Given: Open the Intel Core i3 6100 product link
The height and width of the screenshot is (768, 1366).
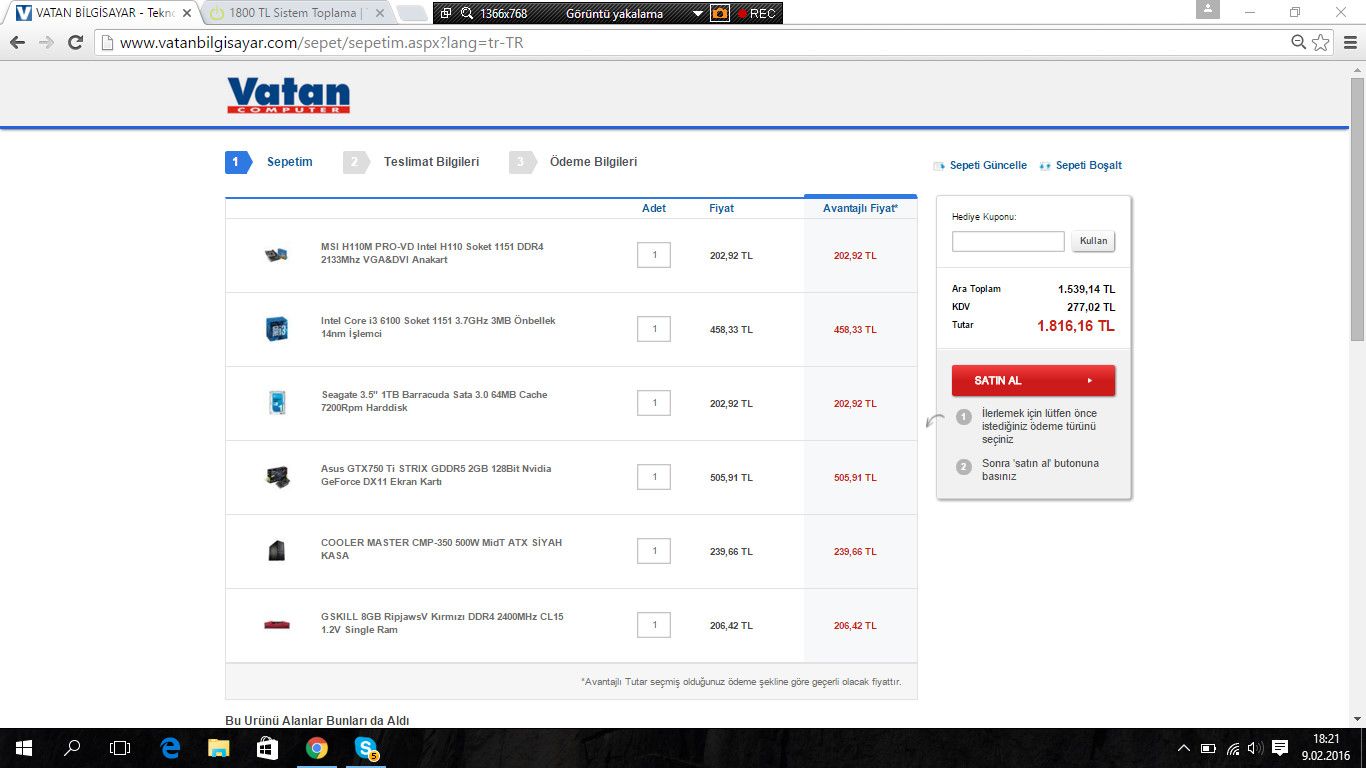Looking at the screenshot, I should tap(438, 327).
